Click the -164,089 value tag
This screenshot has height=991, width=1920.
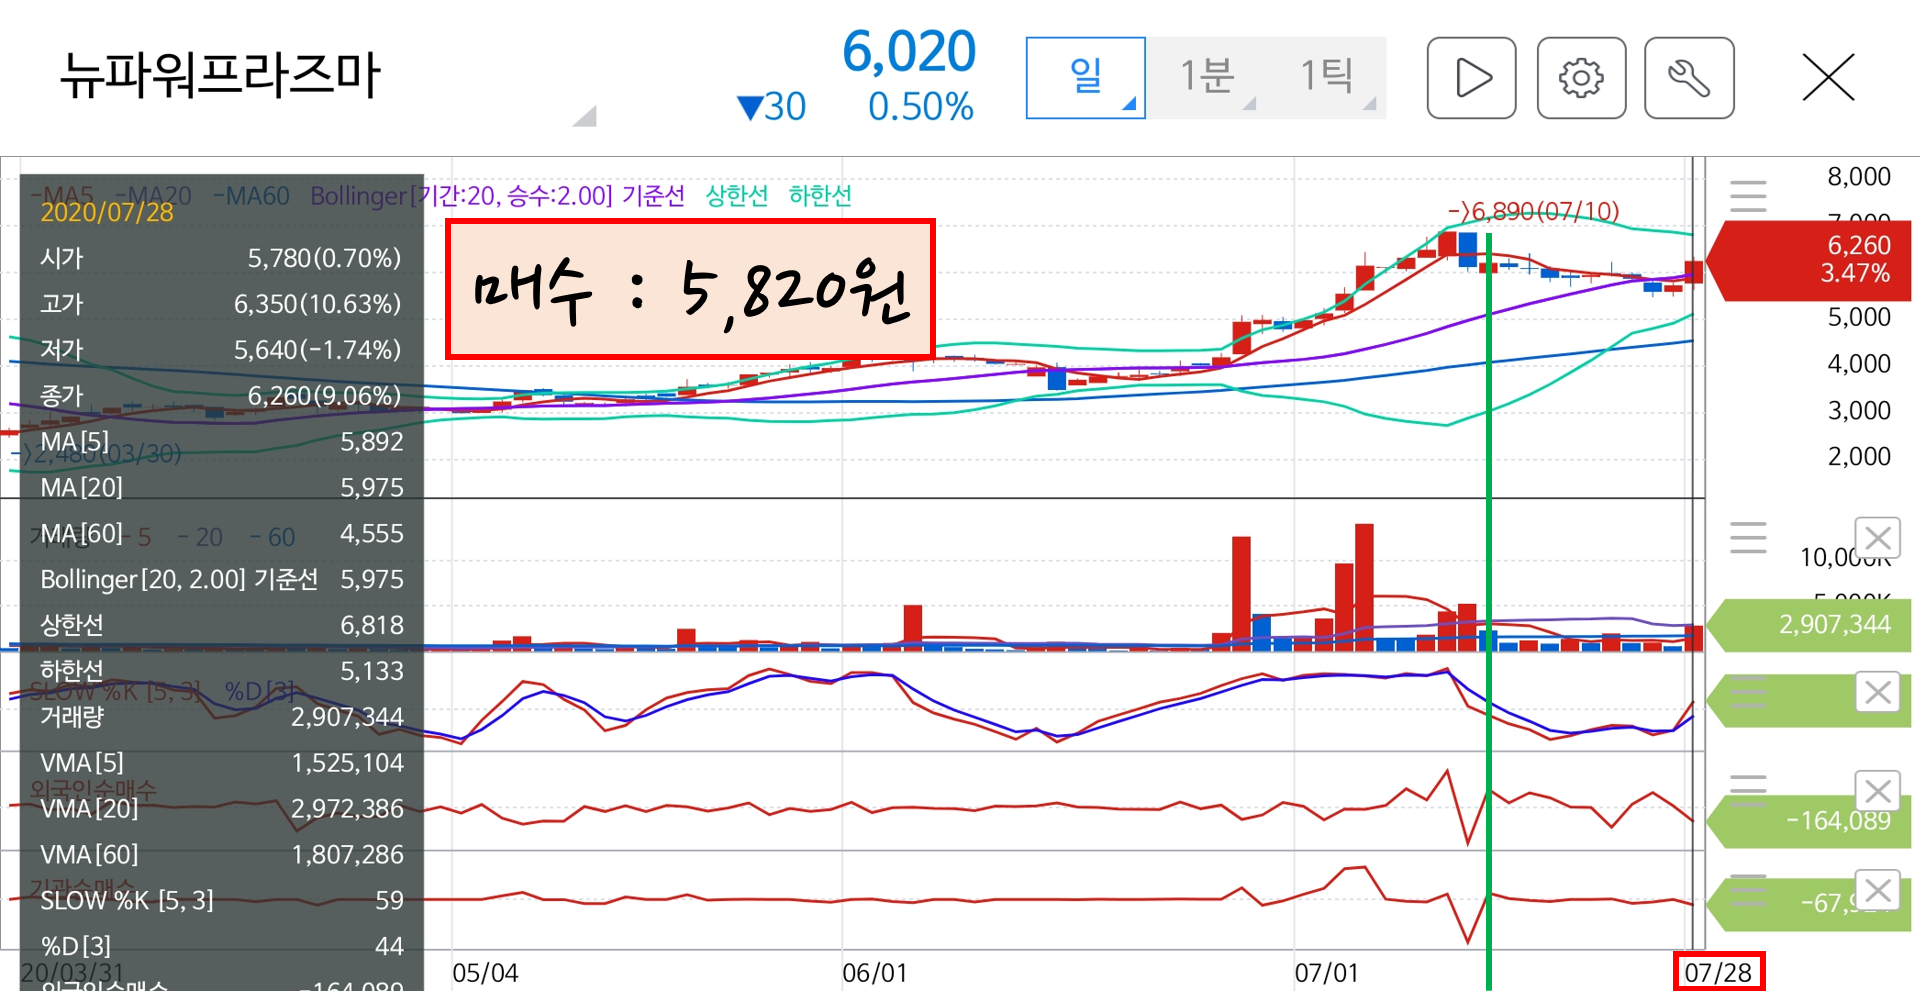1810,822
